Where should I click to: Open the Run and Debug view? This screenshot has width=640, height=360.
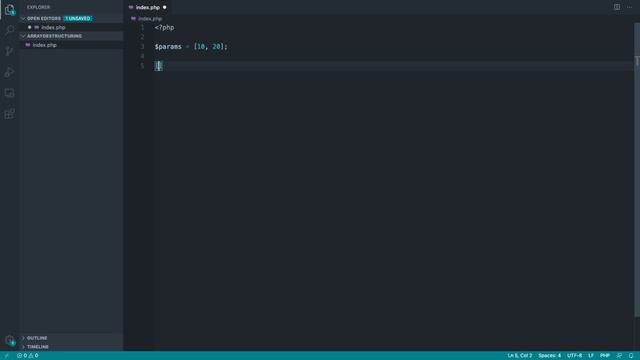(9, 72)
